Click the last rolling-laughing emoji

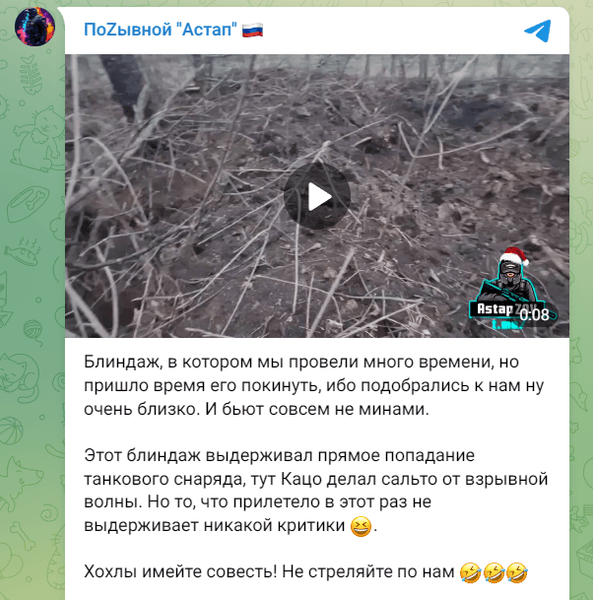(517, 572)
